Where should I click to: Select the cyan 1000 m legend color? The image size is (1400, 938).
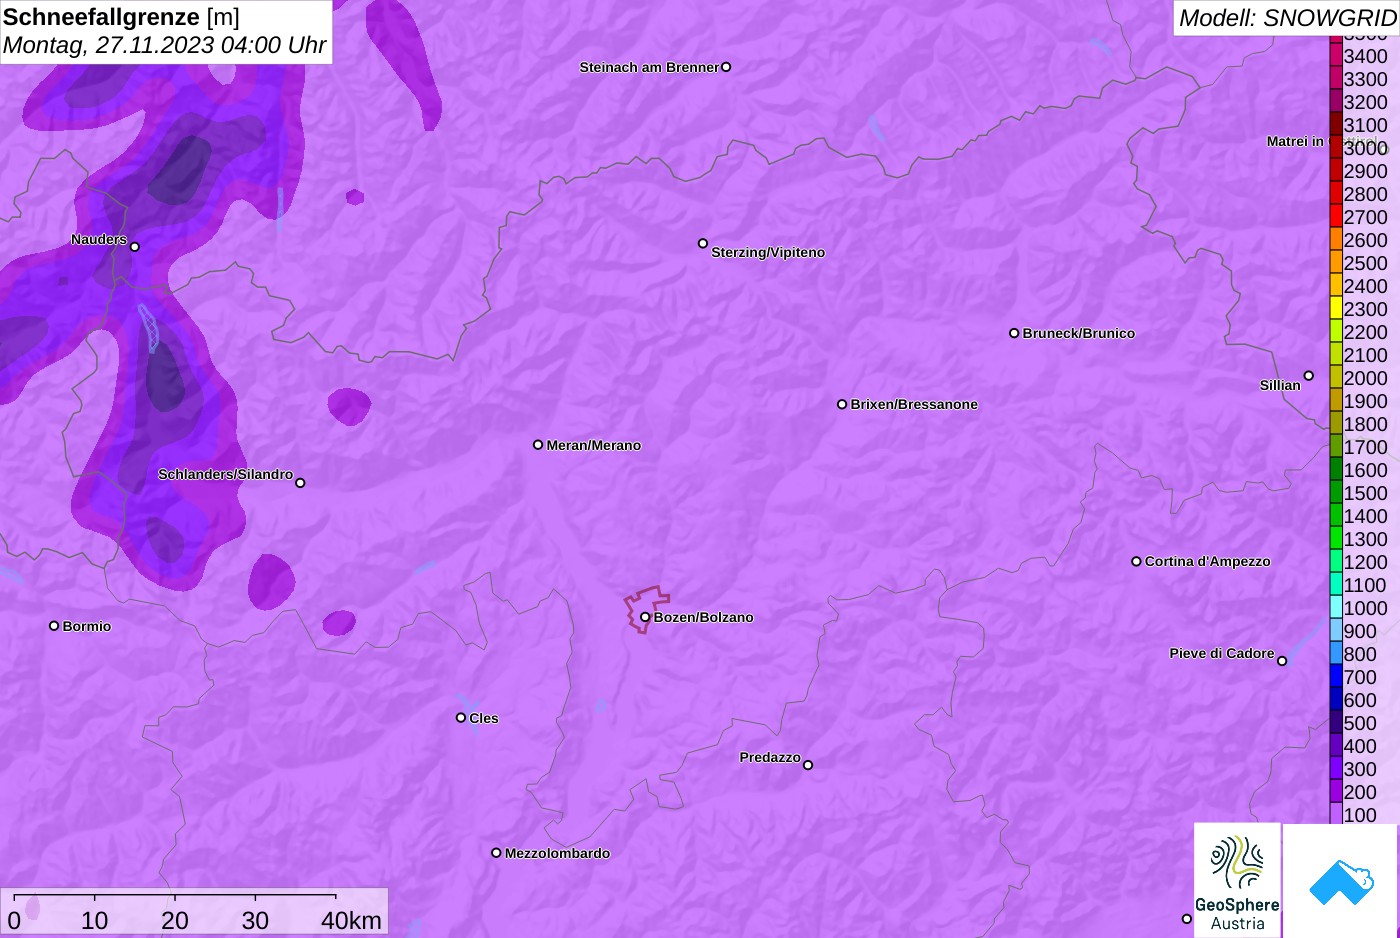pos(1335,608)
